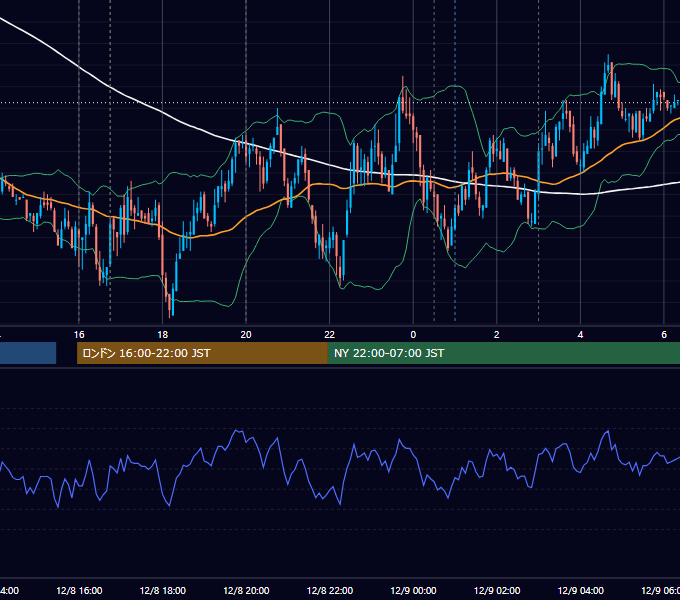Viewport: 680px width, 600px height.
Task: Click the 12/9 00:00 time label
Action: [x=413, y=590]
